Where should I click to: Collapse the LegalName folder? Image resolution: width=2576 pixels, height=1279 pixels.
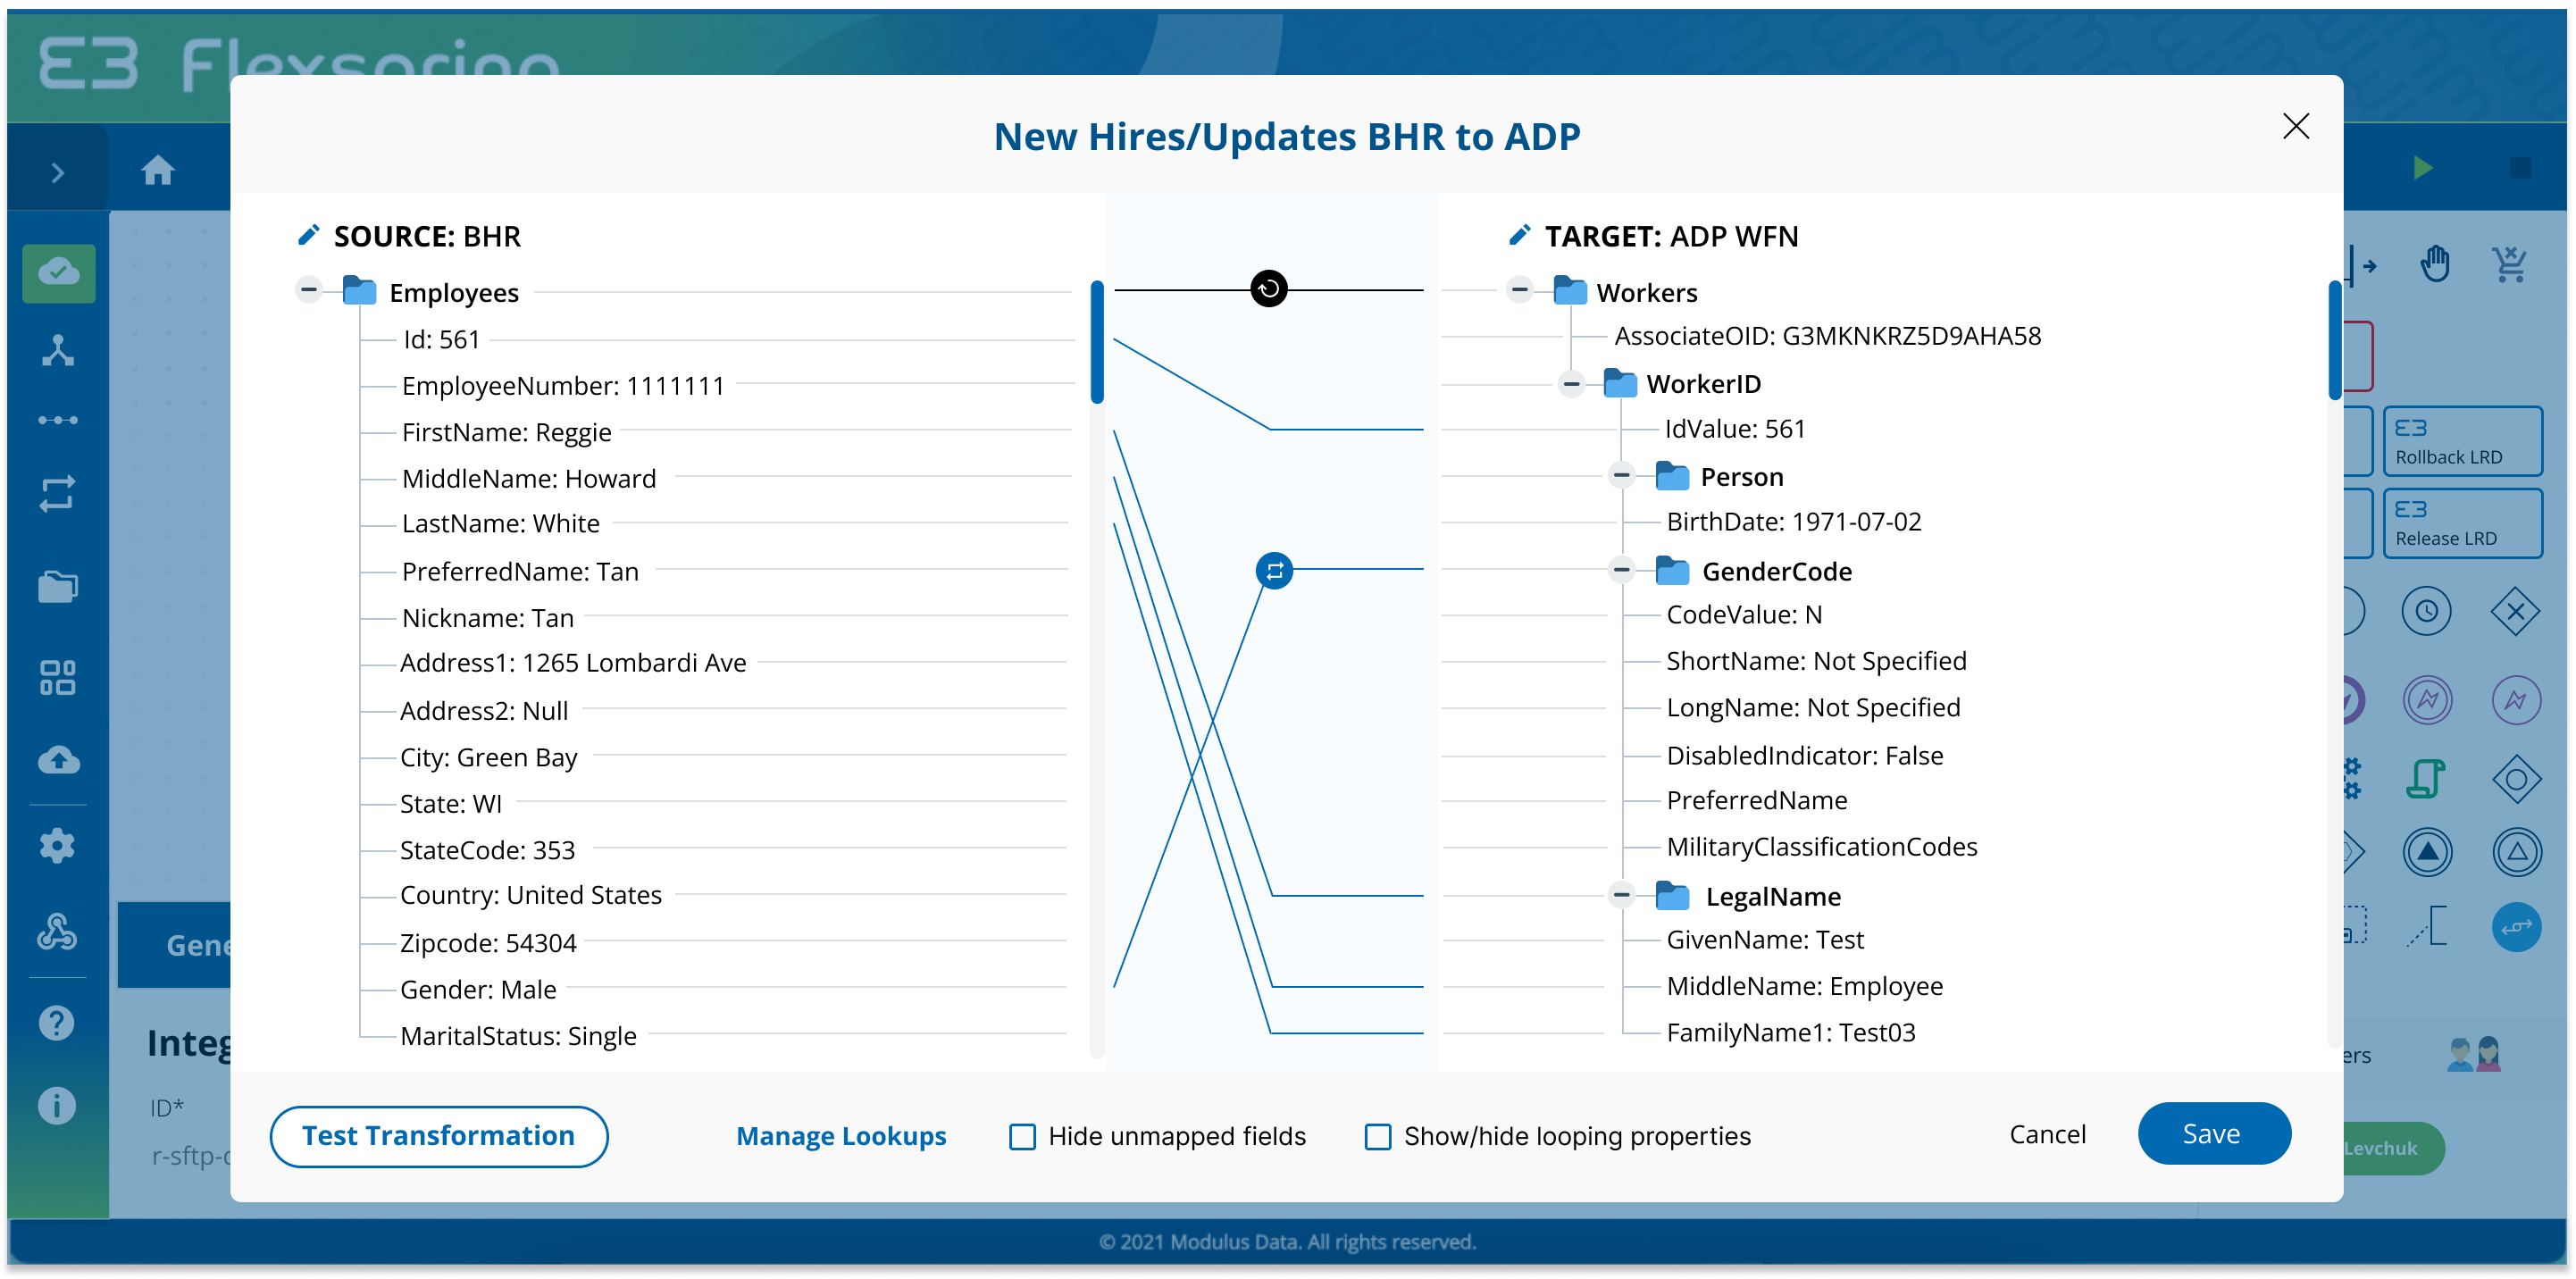1622,895
